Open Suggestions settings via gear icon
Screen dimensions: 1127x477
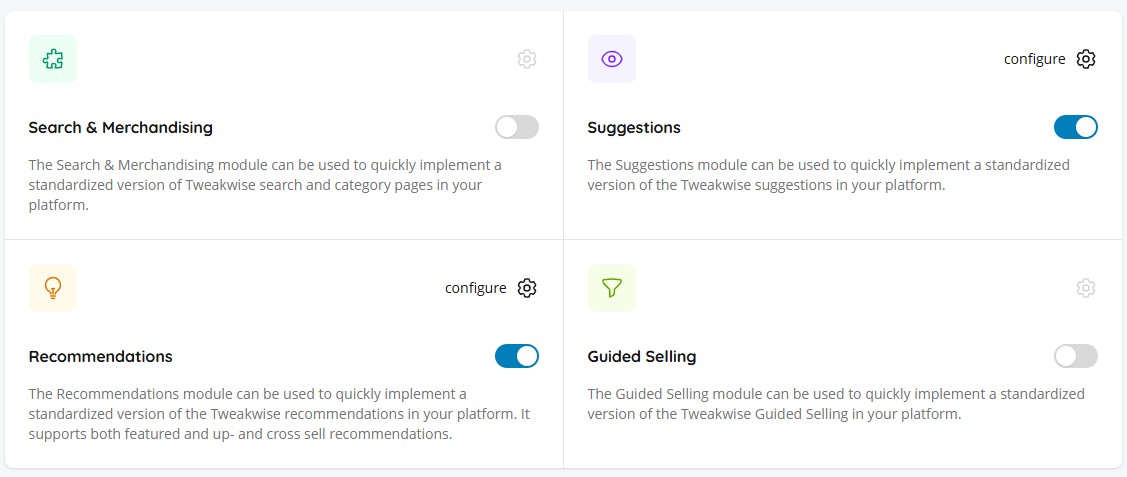click(x=1086, y=59)
